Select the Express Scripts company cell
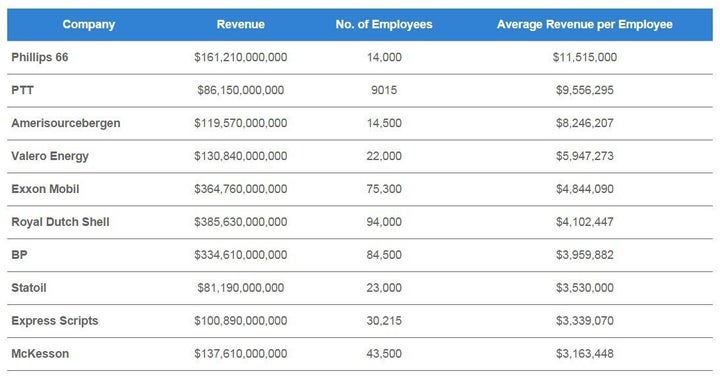Image resolution: width=720 pixels, height=388 pixels. (55, 321)
